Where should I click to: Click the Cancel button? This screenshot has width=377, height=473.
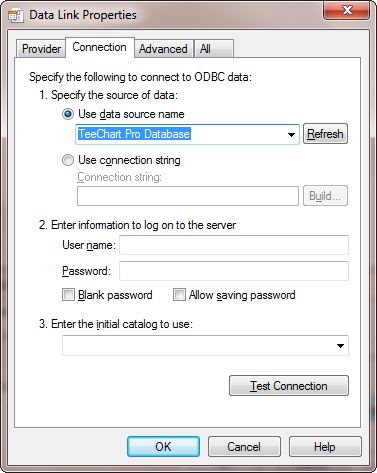244,447
